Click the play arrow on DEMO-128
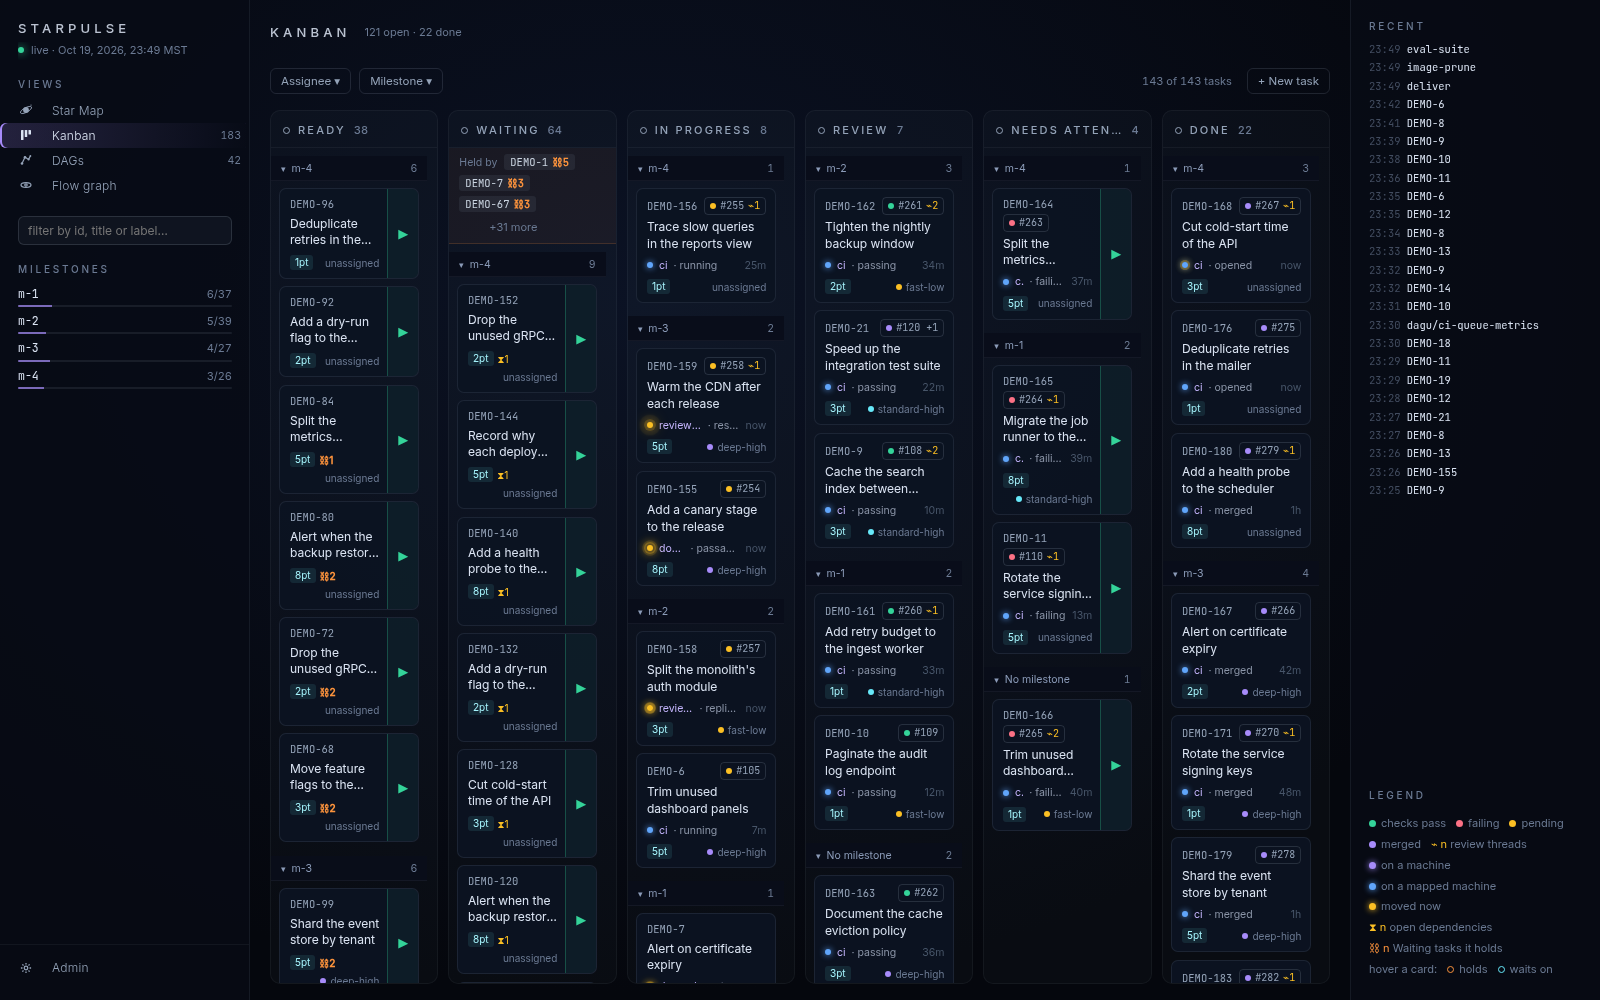1600x1000 pixels. 581,804
